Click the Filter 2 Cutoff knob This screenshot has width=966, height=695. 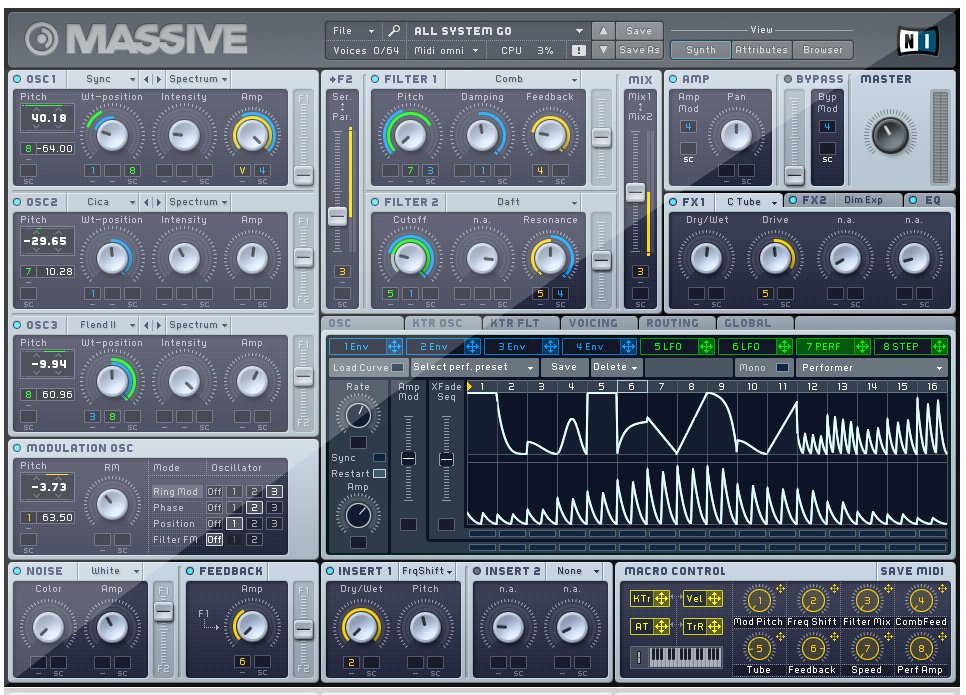click(409, 258)
